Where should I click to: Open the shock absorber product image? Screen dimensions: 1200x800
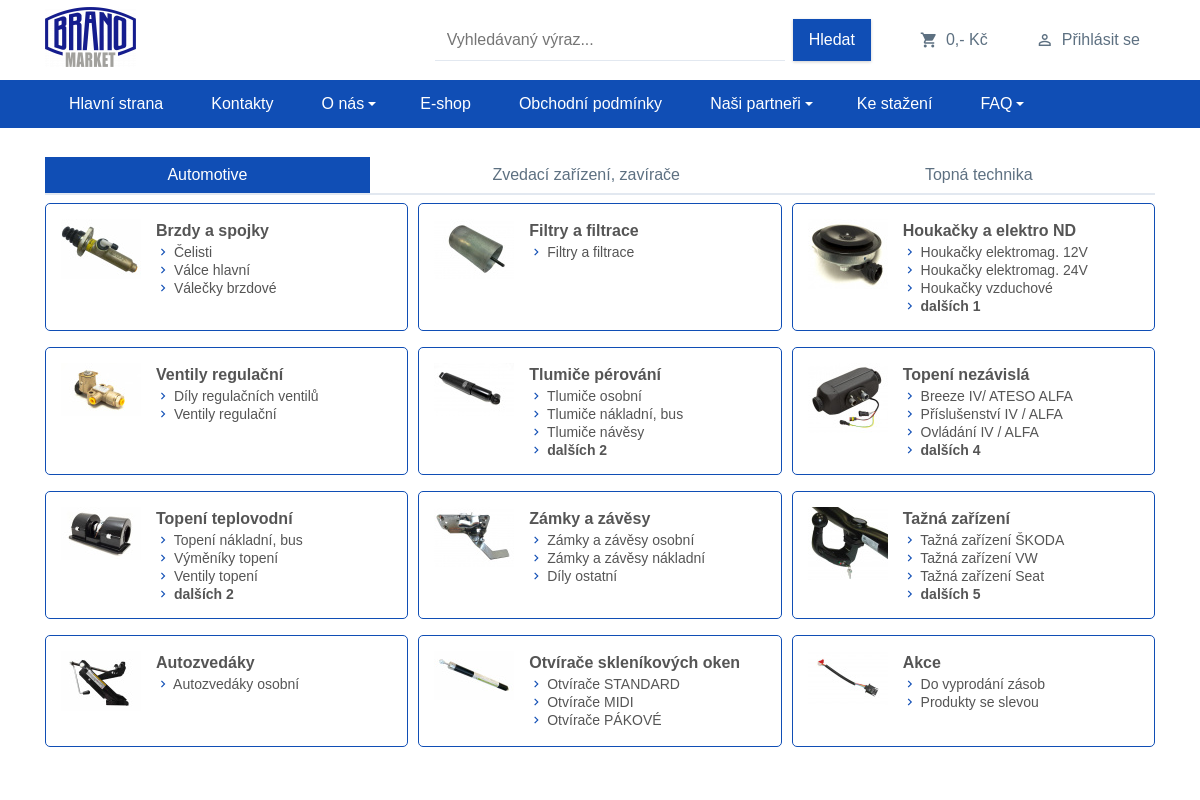(x=472, y=388)
